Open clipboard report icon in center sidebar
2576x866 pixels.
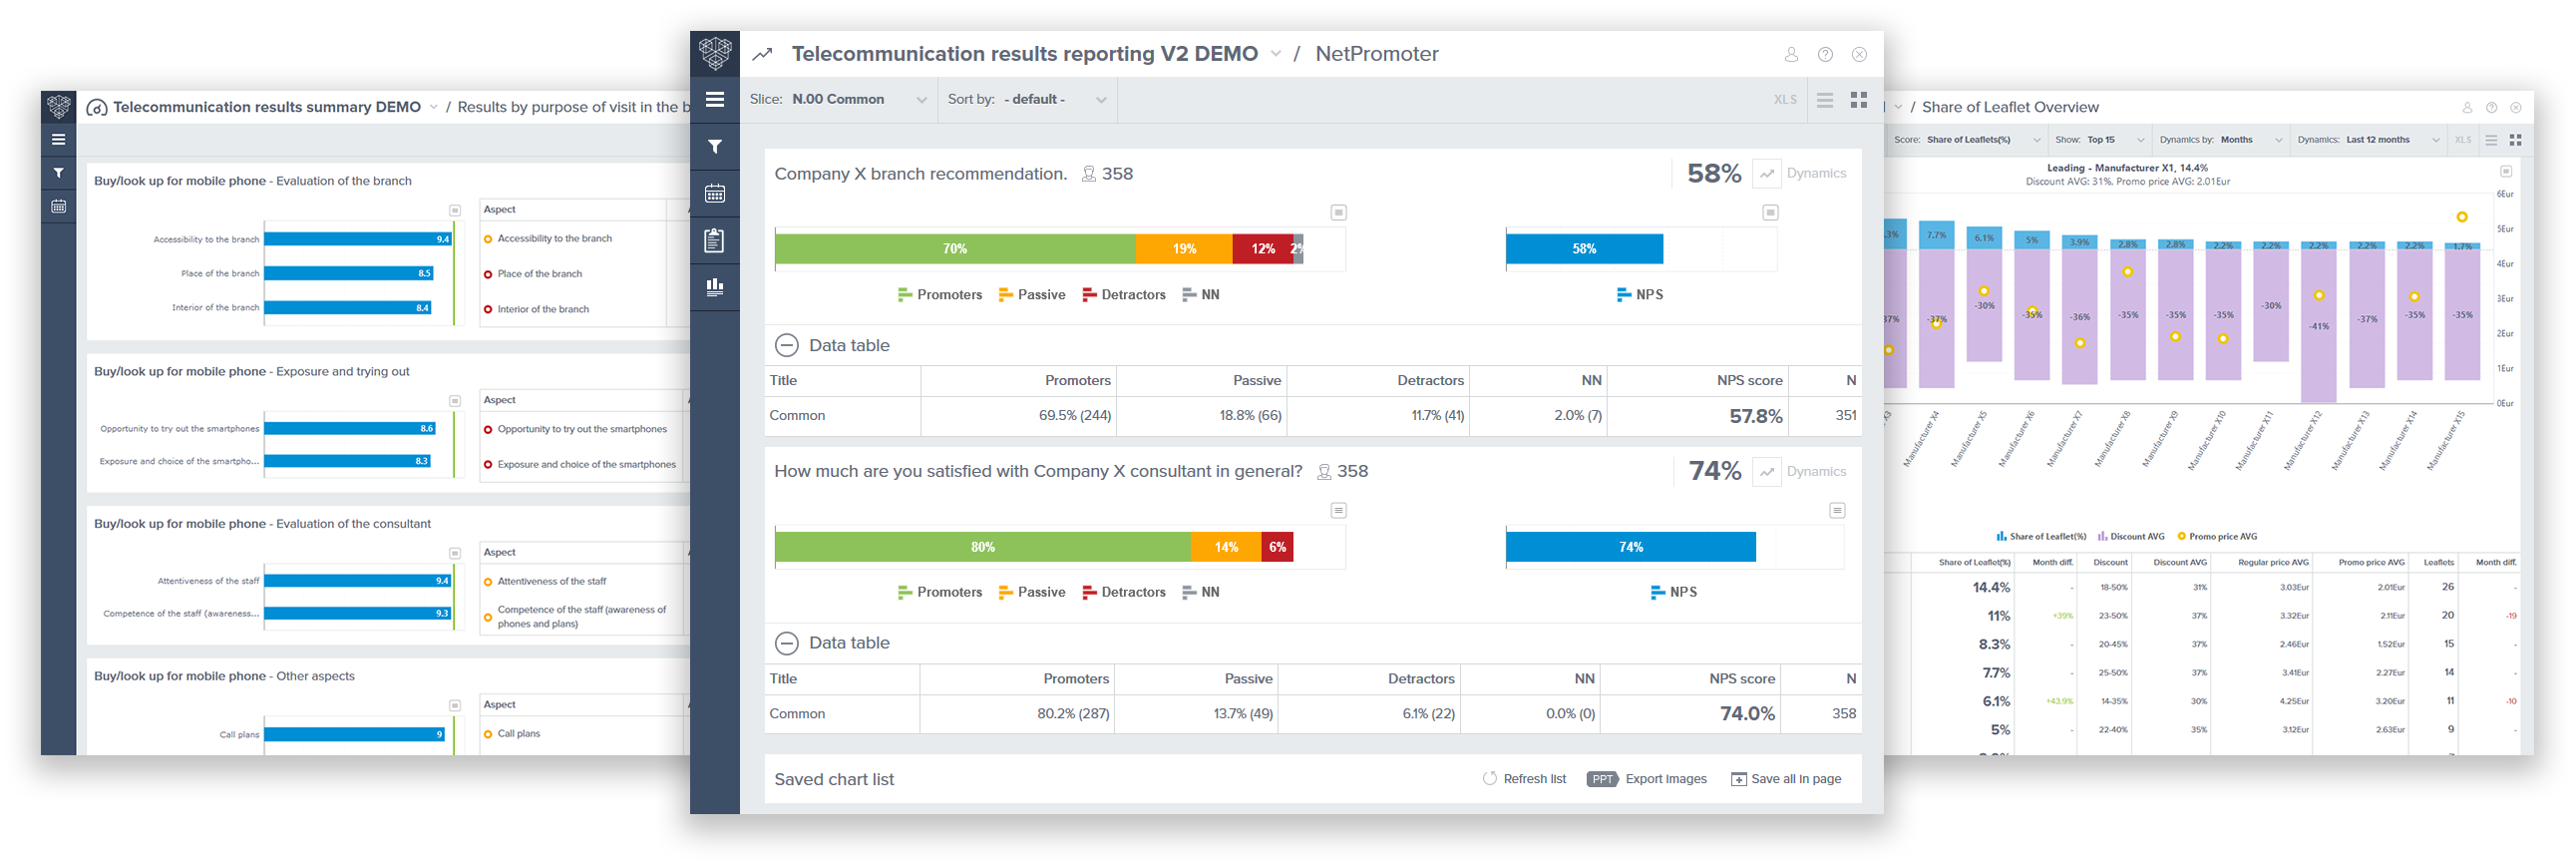point(714,240)
